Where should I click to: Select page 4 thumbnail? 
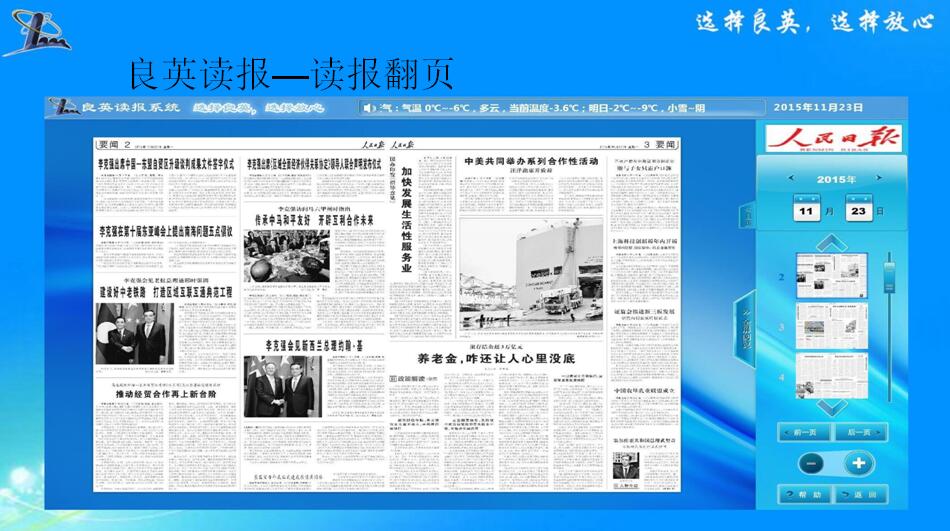[831, 377]
